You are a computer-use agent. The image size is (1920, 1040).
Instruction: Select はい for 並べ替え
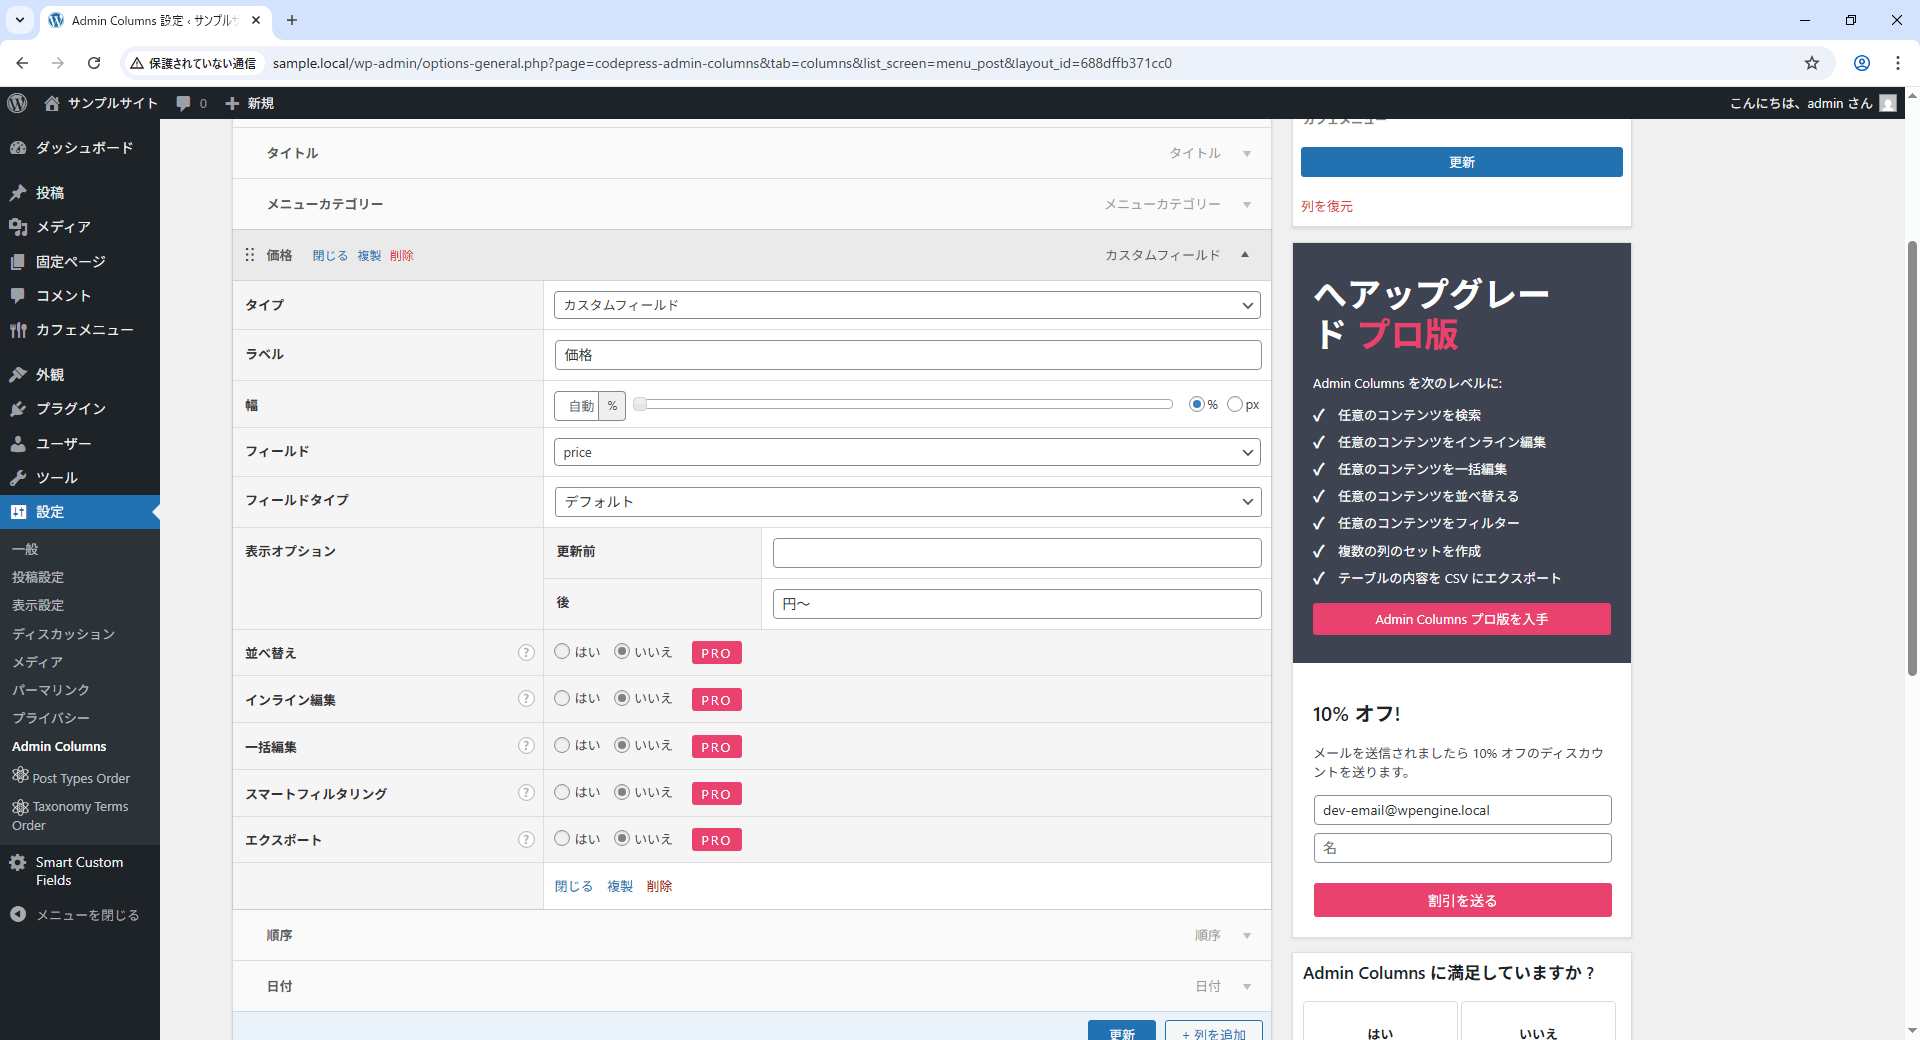click(x=562, y=651)
